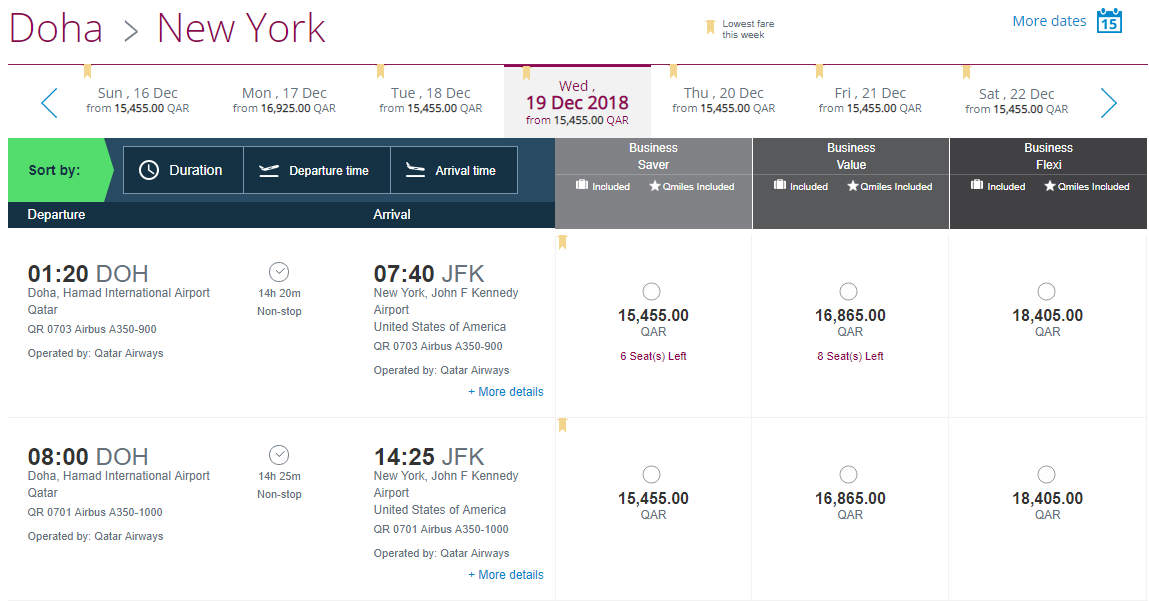The height and width of the screenshot is (601, 1149).
Task: Click the Business Value column header
Action: 851,156
